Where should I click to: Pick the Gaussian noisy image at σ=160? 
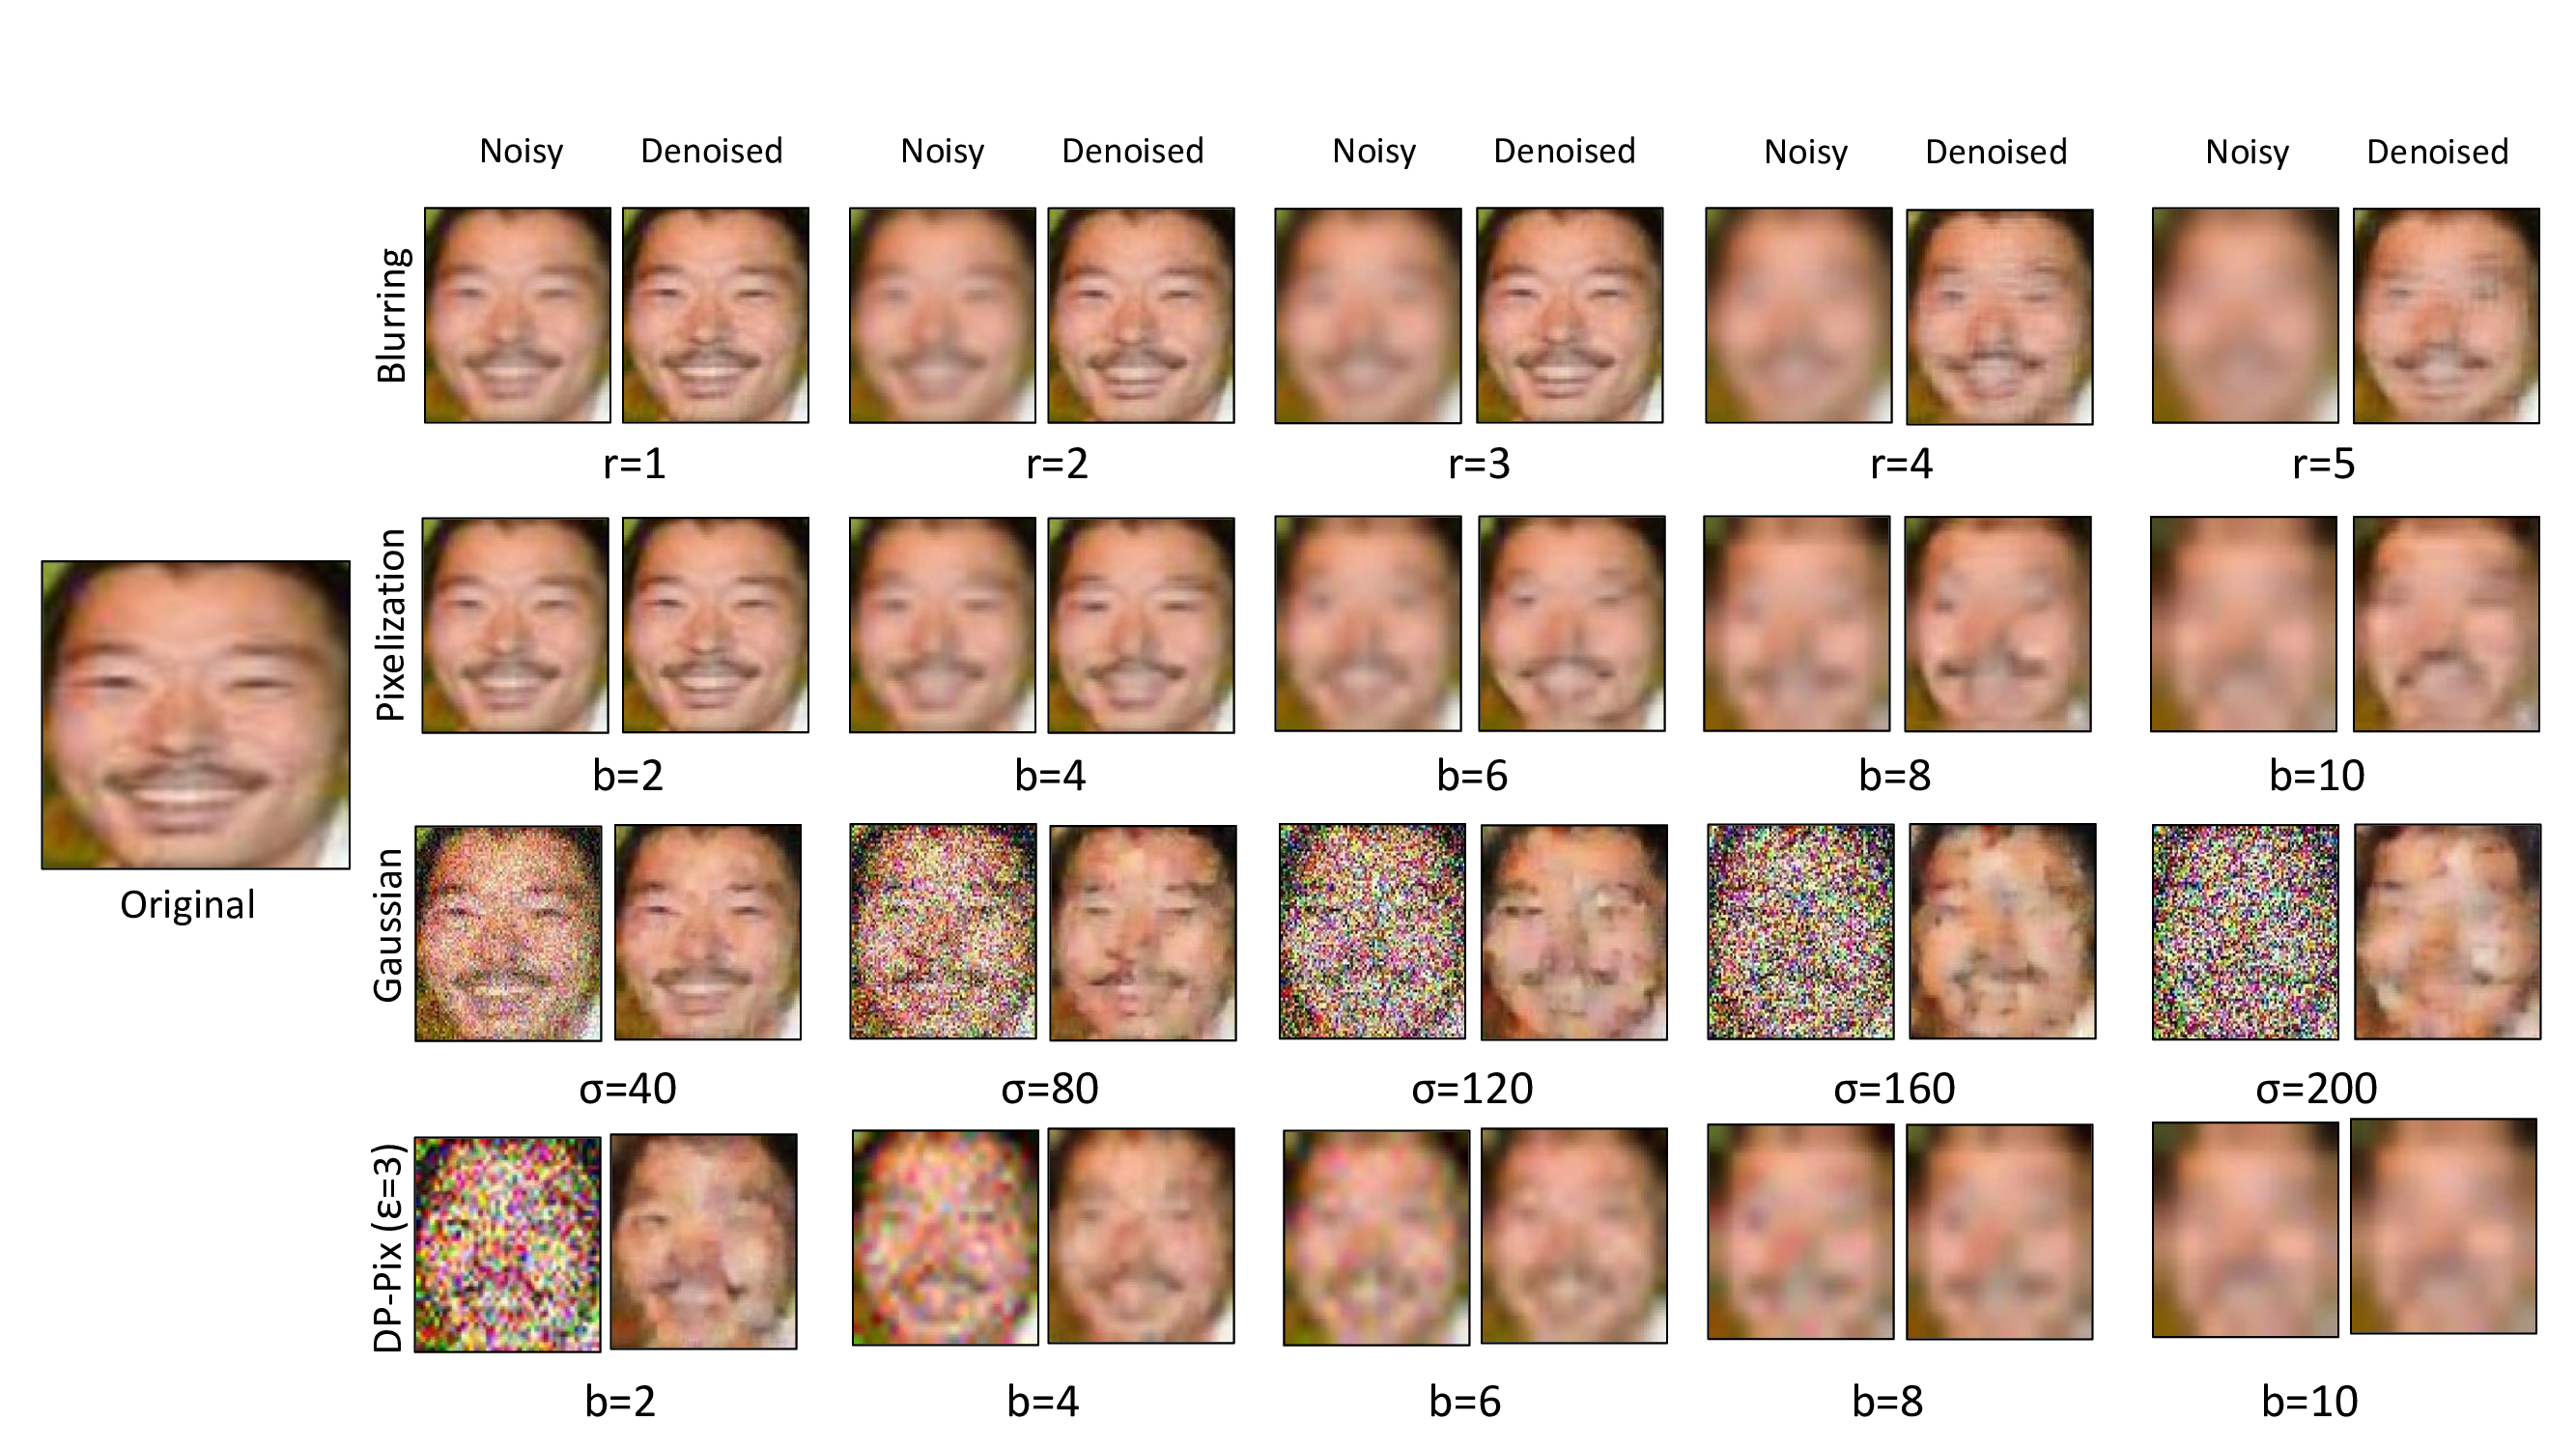(1801, 932)
